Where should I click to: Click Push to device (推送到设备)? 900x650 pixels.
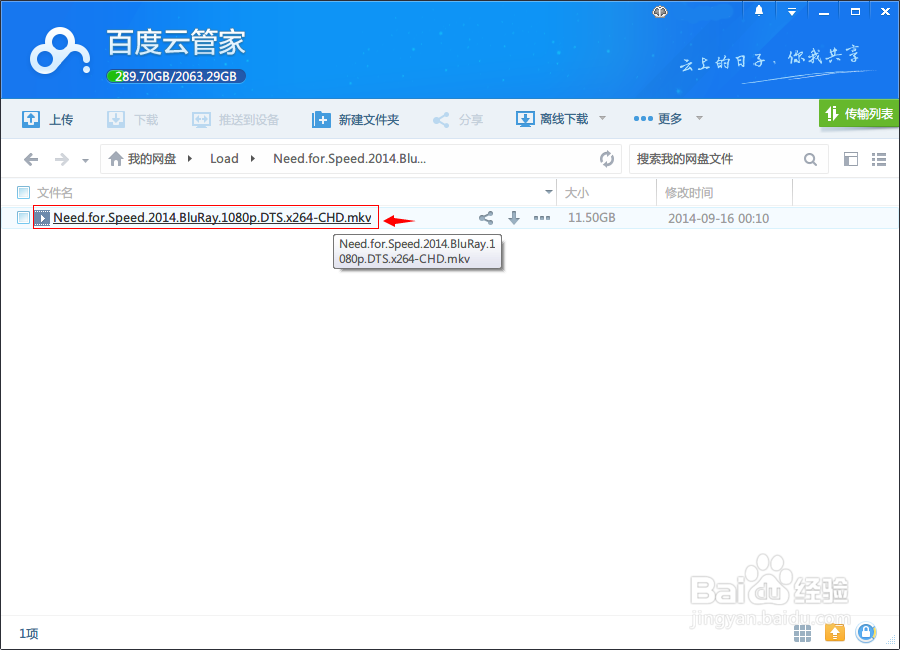[235, 119]
